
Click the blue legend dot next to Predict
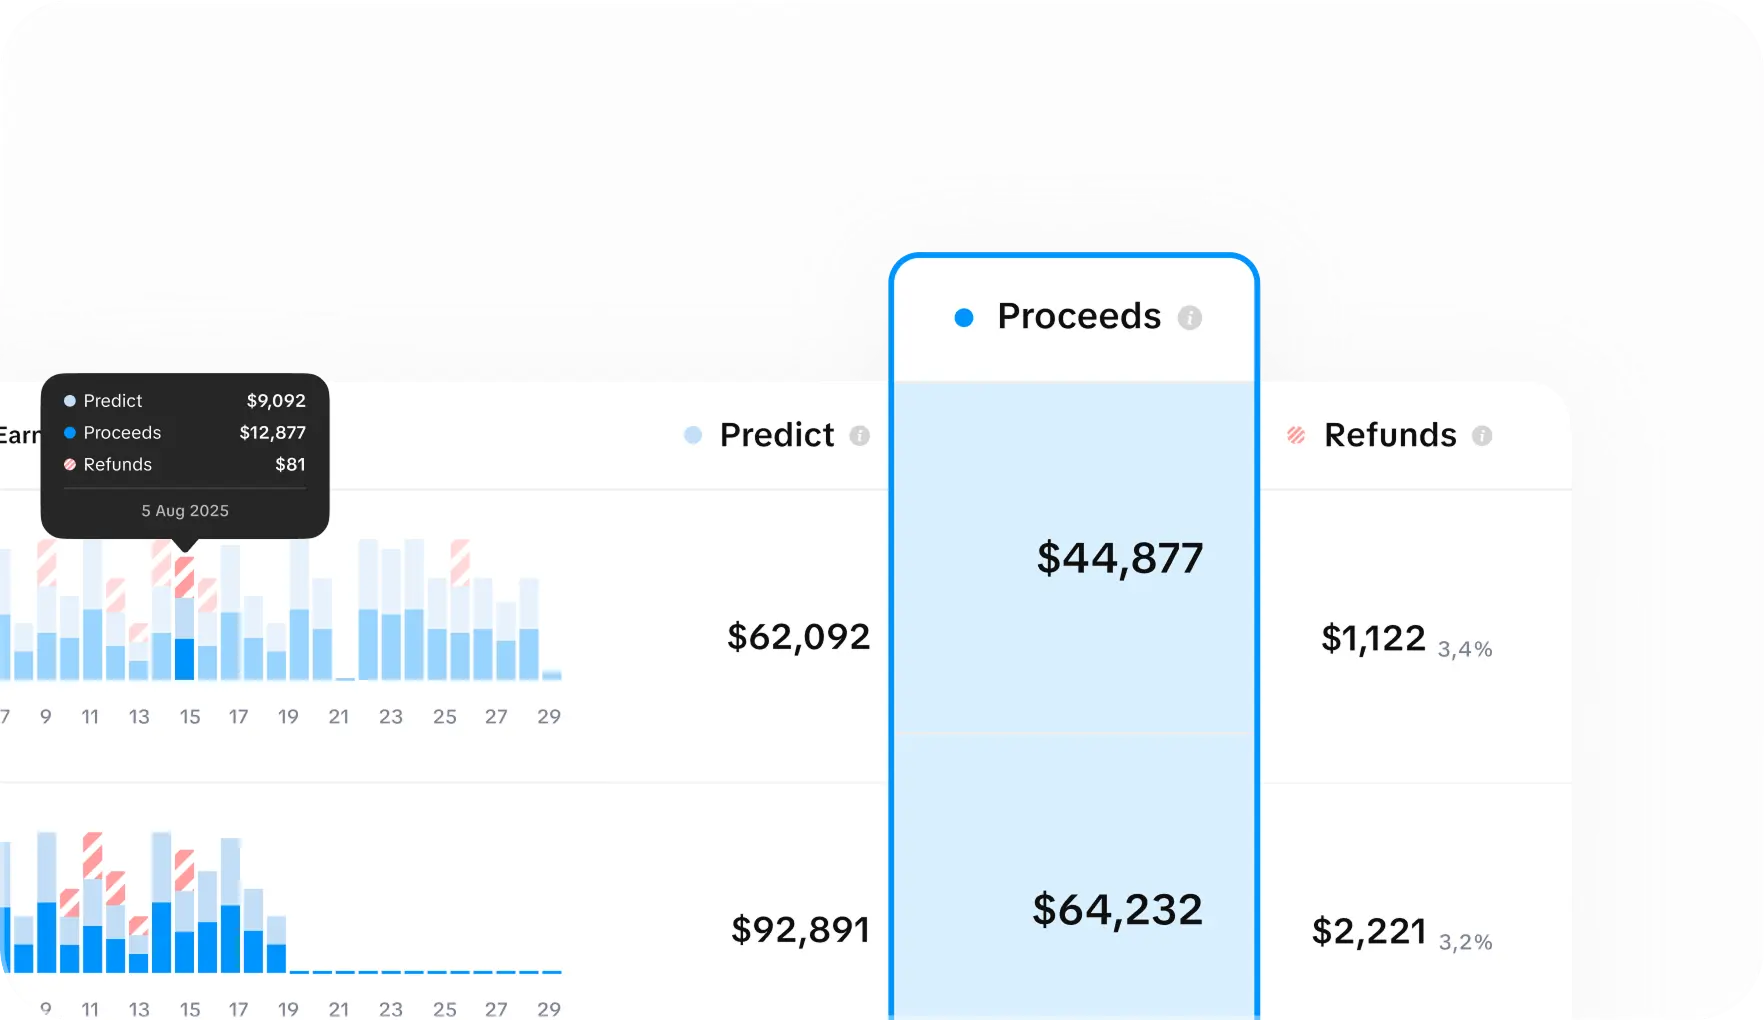click(x=692, y=435)
